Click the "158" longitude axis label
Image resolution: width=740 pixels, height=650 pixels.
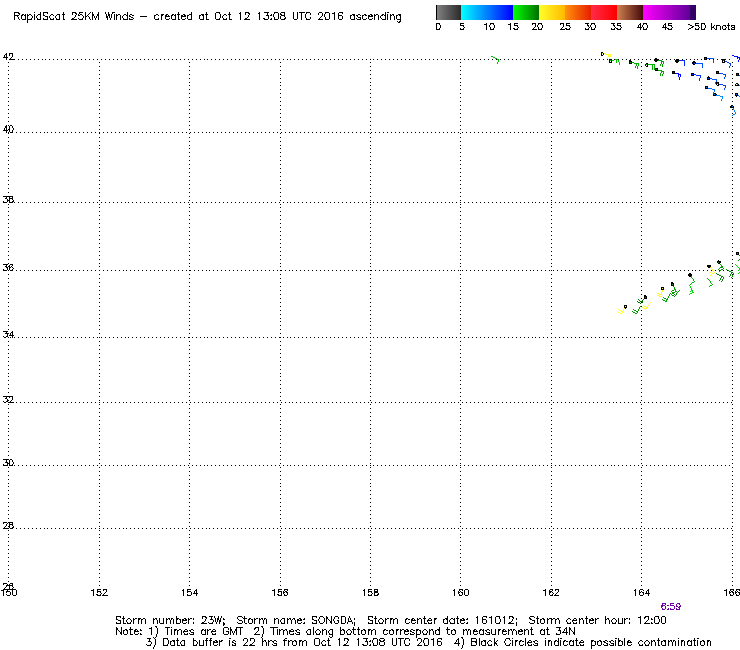370,592
